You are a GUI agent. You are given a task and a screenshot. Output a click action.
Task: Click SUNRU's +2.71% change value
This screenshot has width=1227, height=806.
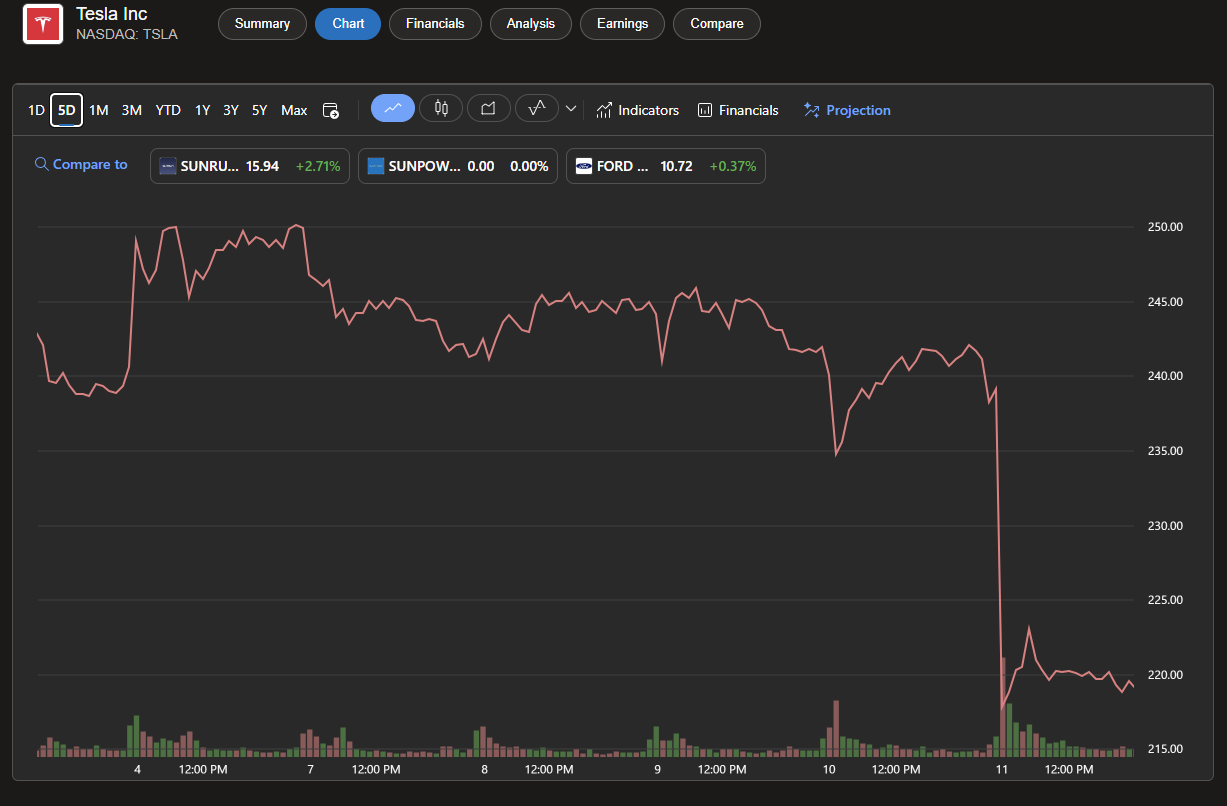pyautogui.click(x=318, y=166)
